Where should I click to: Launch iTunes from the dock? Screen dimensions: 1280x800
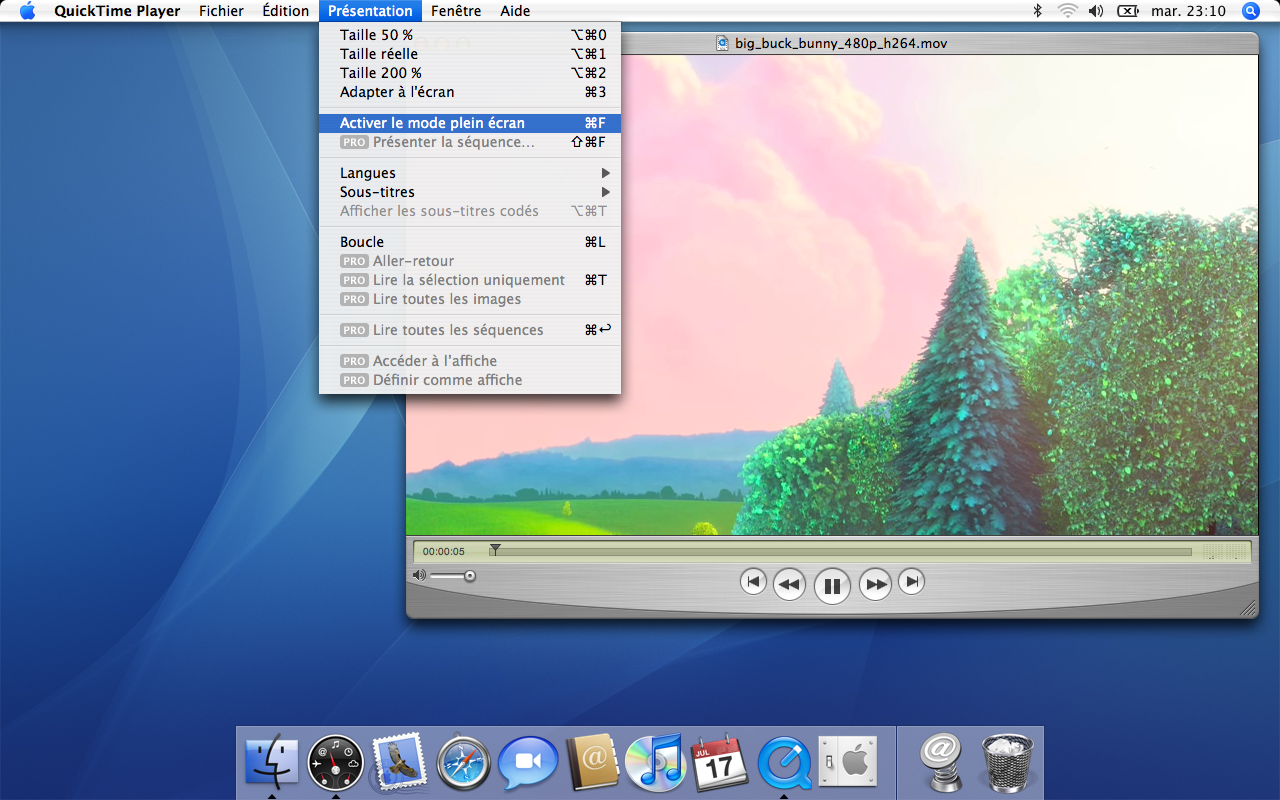pyautogui.click(x=655, y=763)
